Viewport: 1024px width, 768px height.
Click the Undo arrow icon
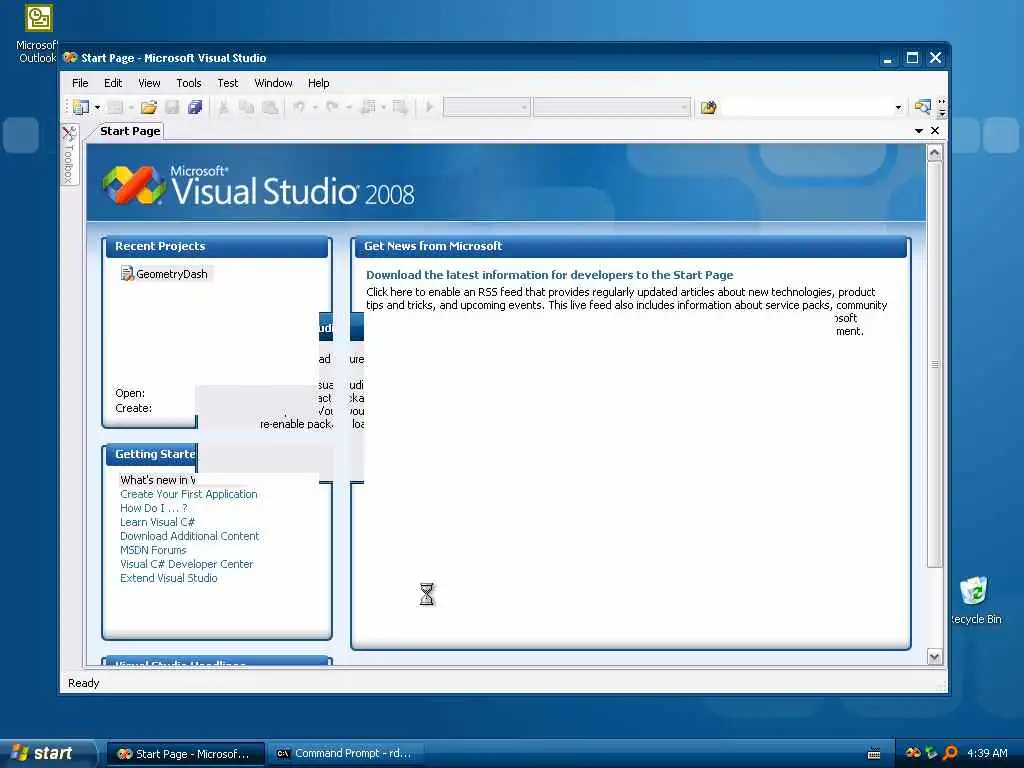[x=299, y=106]
